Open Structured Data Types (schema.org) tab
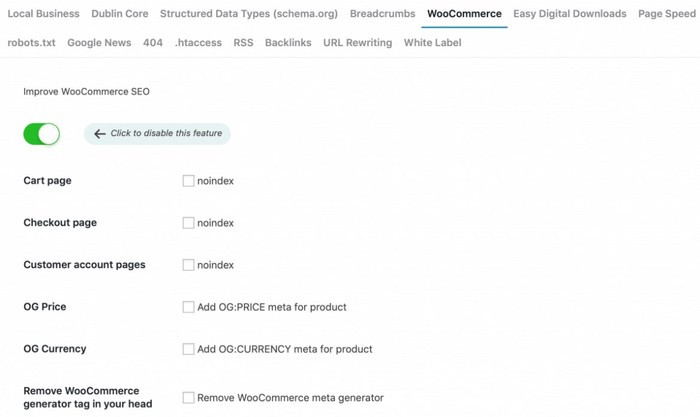The width and height of the screenshot is (700, 417). pos(249,14)
